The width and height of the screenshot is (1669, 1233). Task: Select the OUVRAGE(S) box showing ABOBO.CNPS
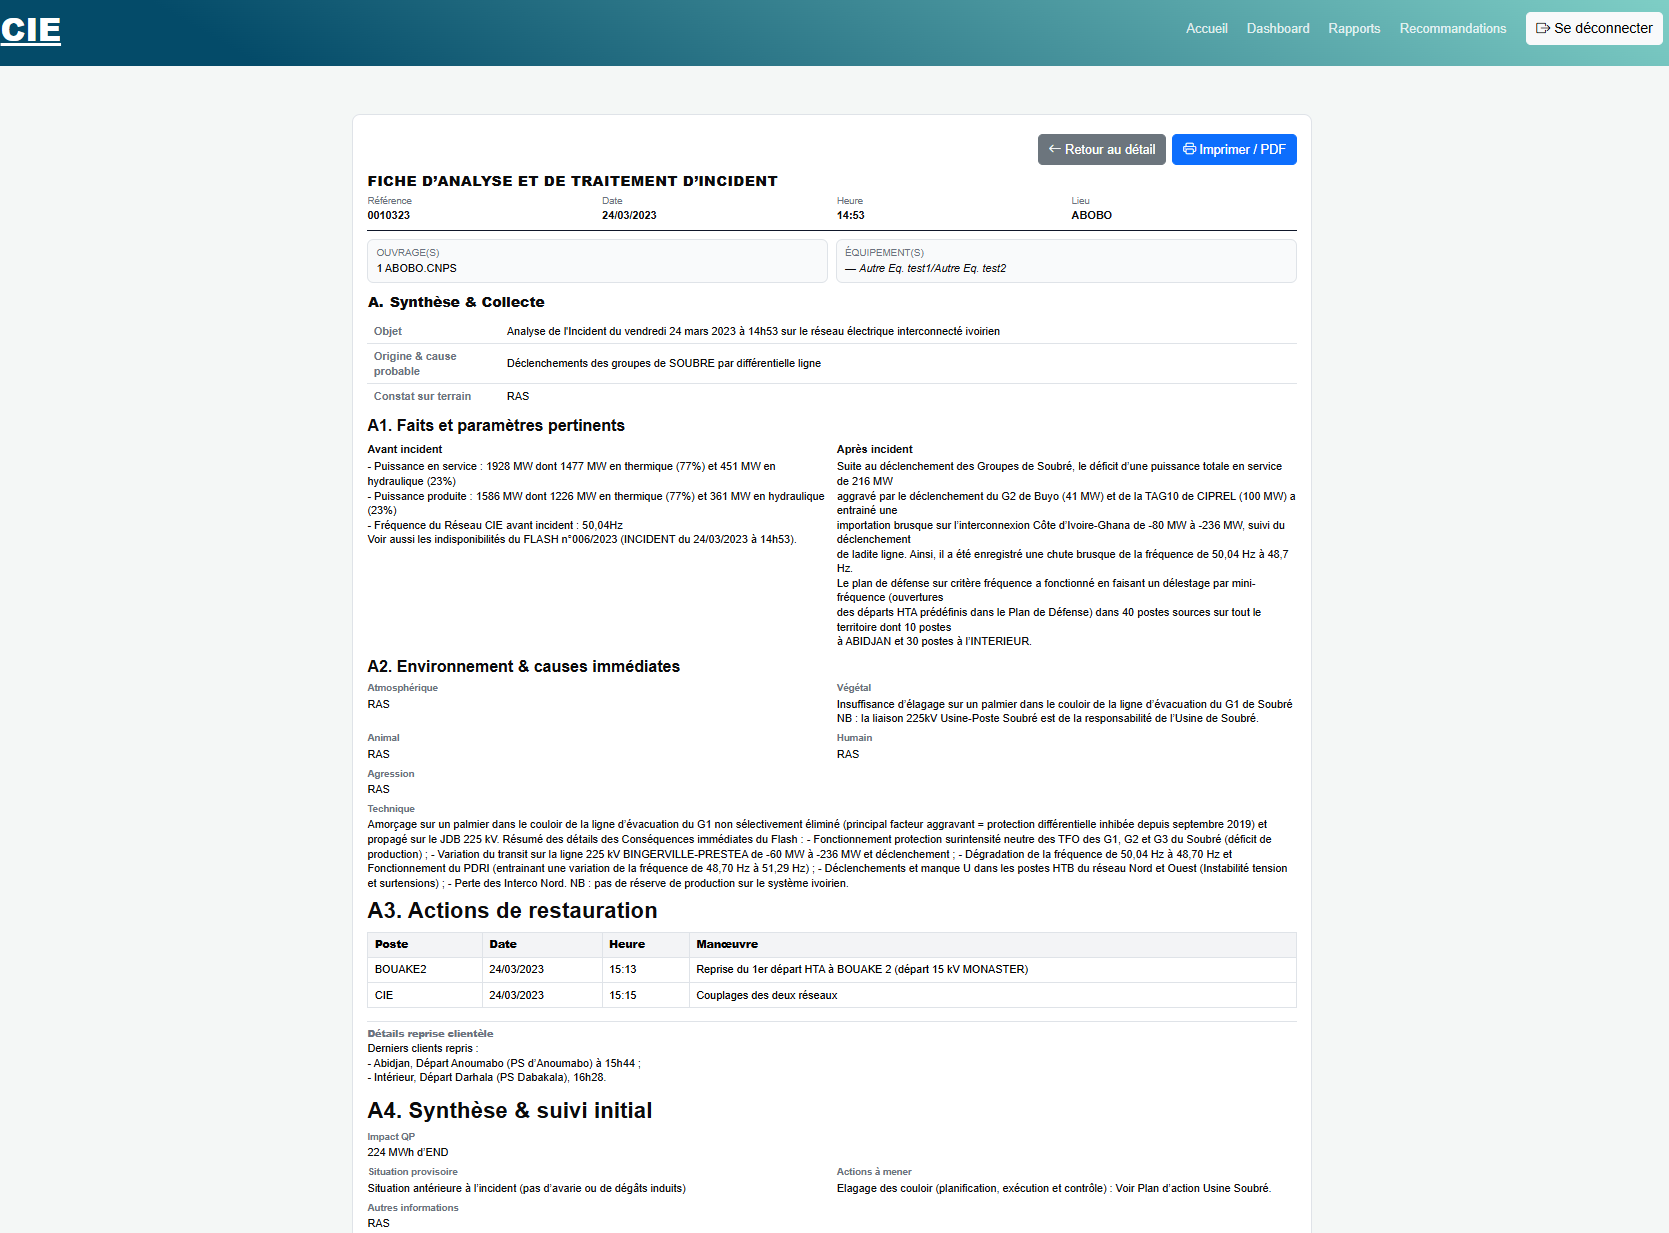click(x=597, y=261)
